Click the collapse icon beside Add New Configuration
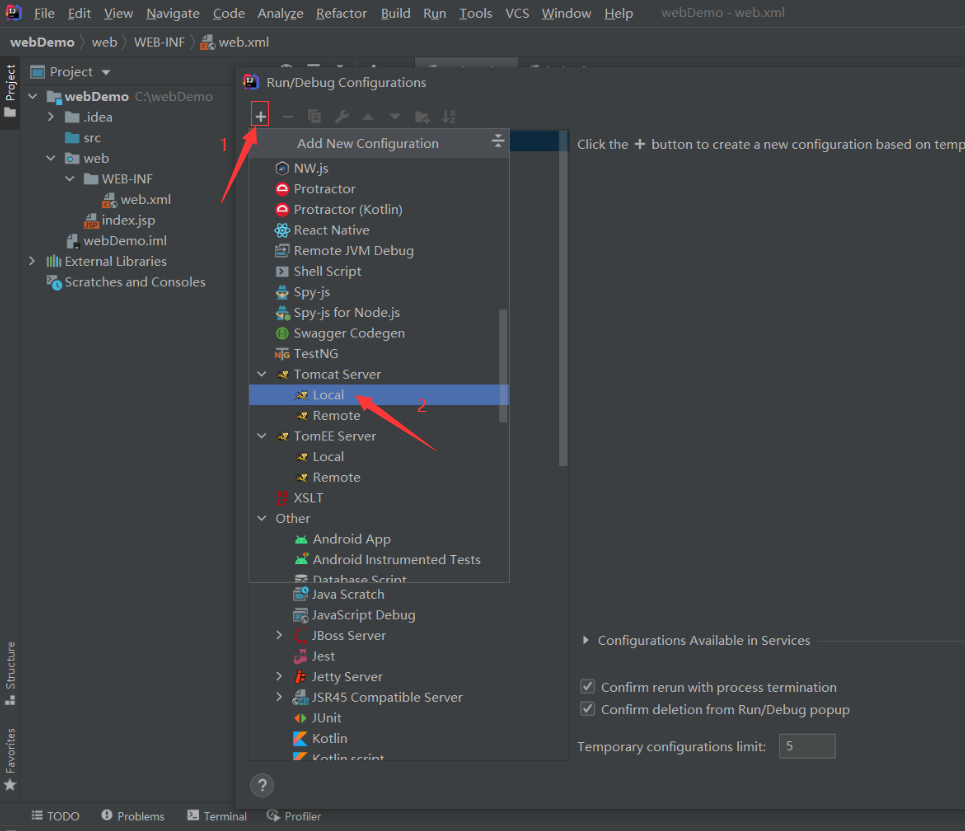Viewport: 965px width, 831px height. pos(498,141)
